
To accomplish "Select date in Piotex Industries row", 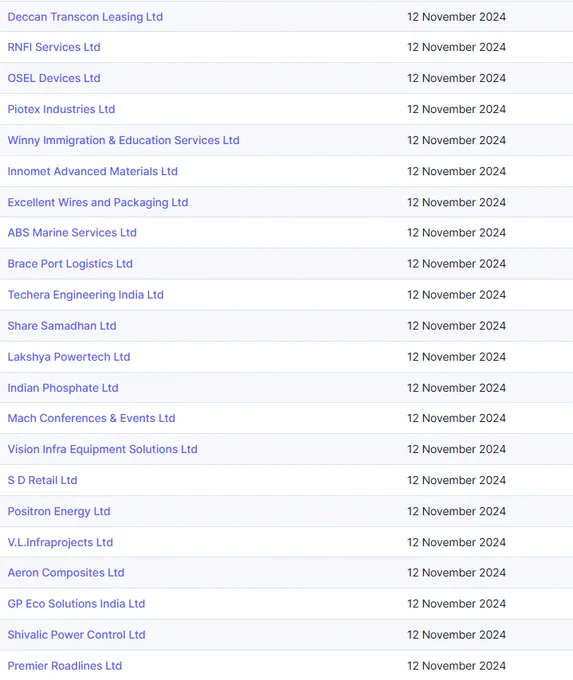I will (x=456, y=109).
